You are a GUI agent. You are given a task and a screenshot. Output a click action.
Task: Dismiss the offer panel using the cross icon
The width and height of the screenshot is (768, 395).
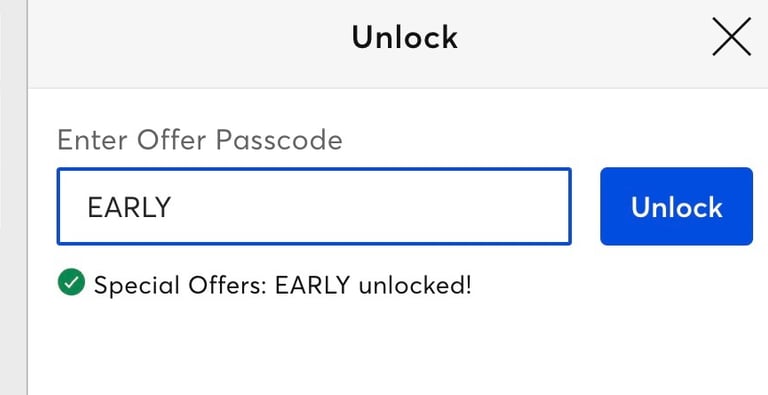(731, 37)
